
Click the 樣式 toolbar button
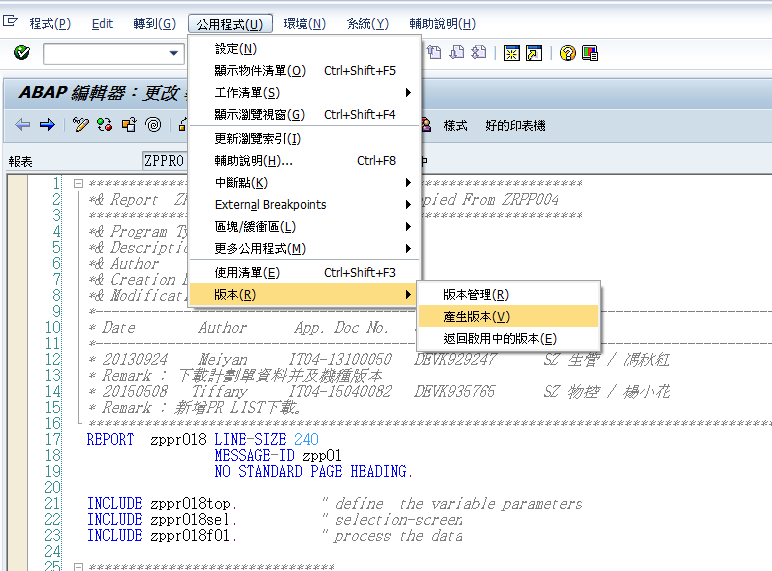point(455,126)
